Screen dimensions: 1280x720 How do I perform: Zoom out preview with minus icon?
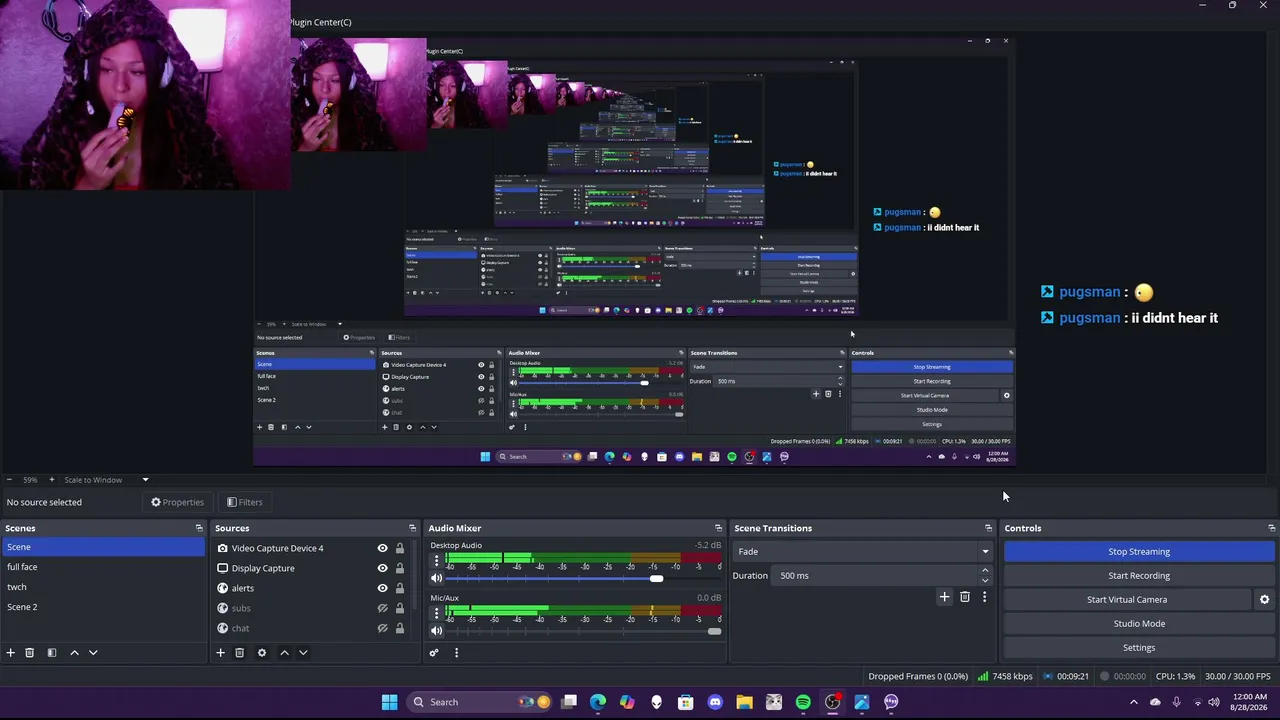point(8,480)
